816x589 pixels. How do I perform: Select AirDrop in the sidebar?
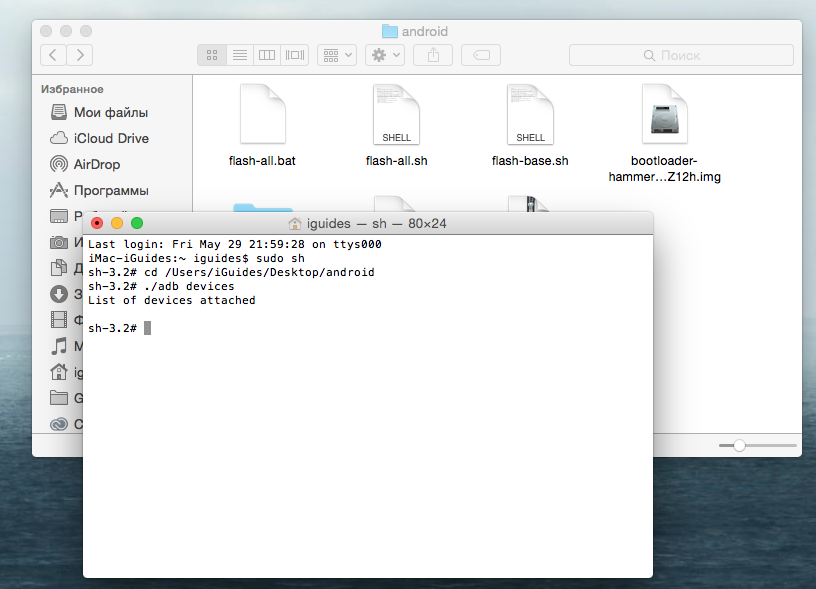(x=97, y=164)
